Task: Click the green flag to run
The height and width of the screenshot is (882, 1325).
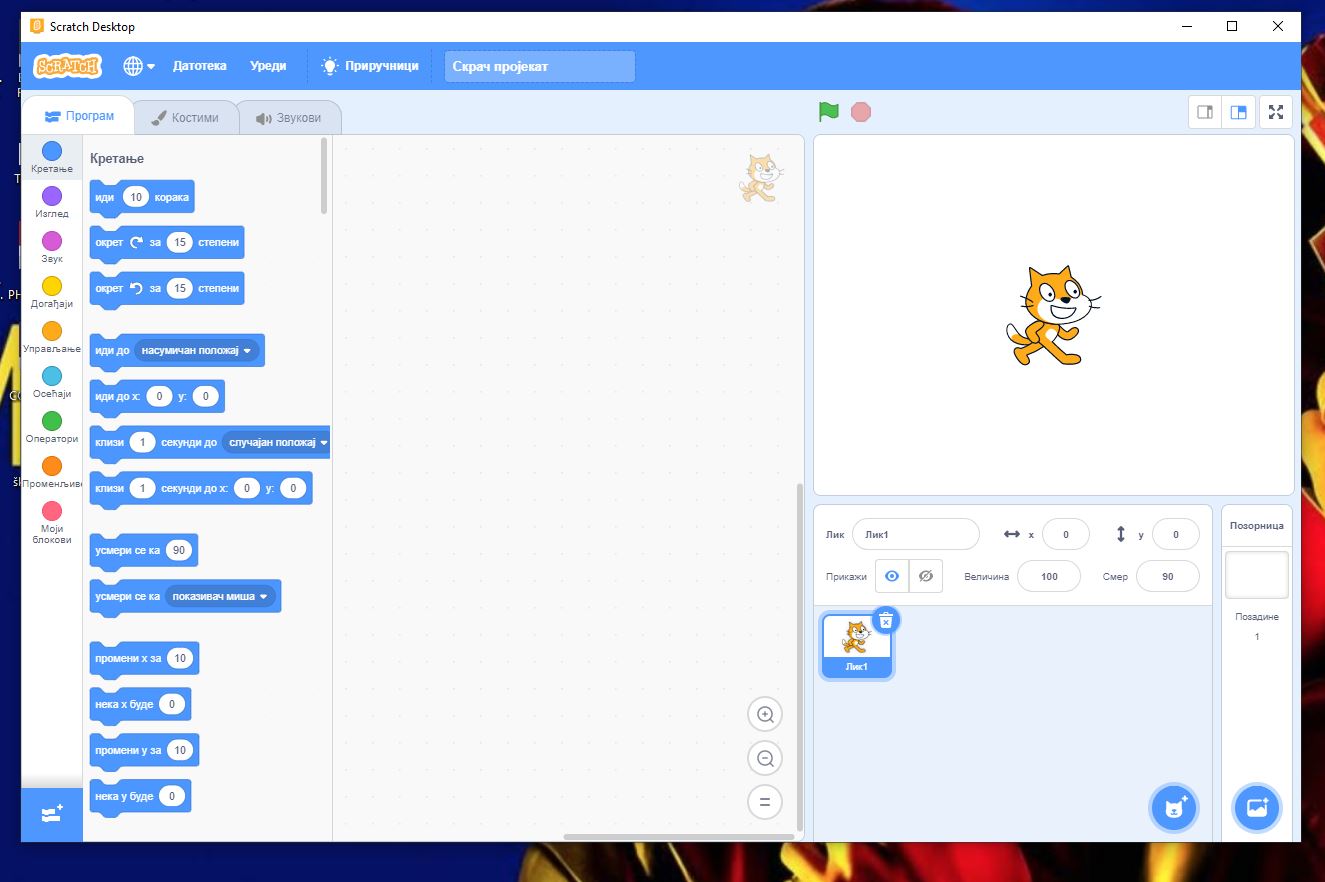Action: coord(828,112)
